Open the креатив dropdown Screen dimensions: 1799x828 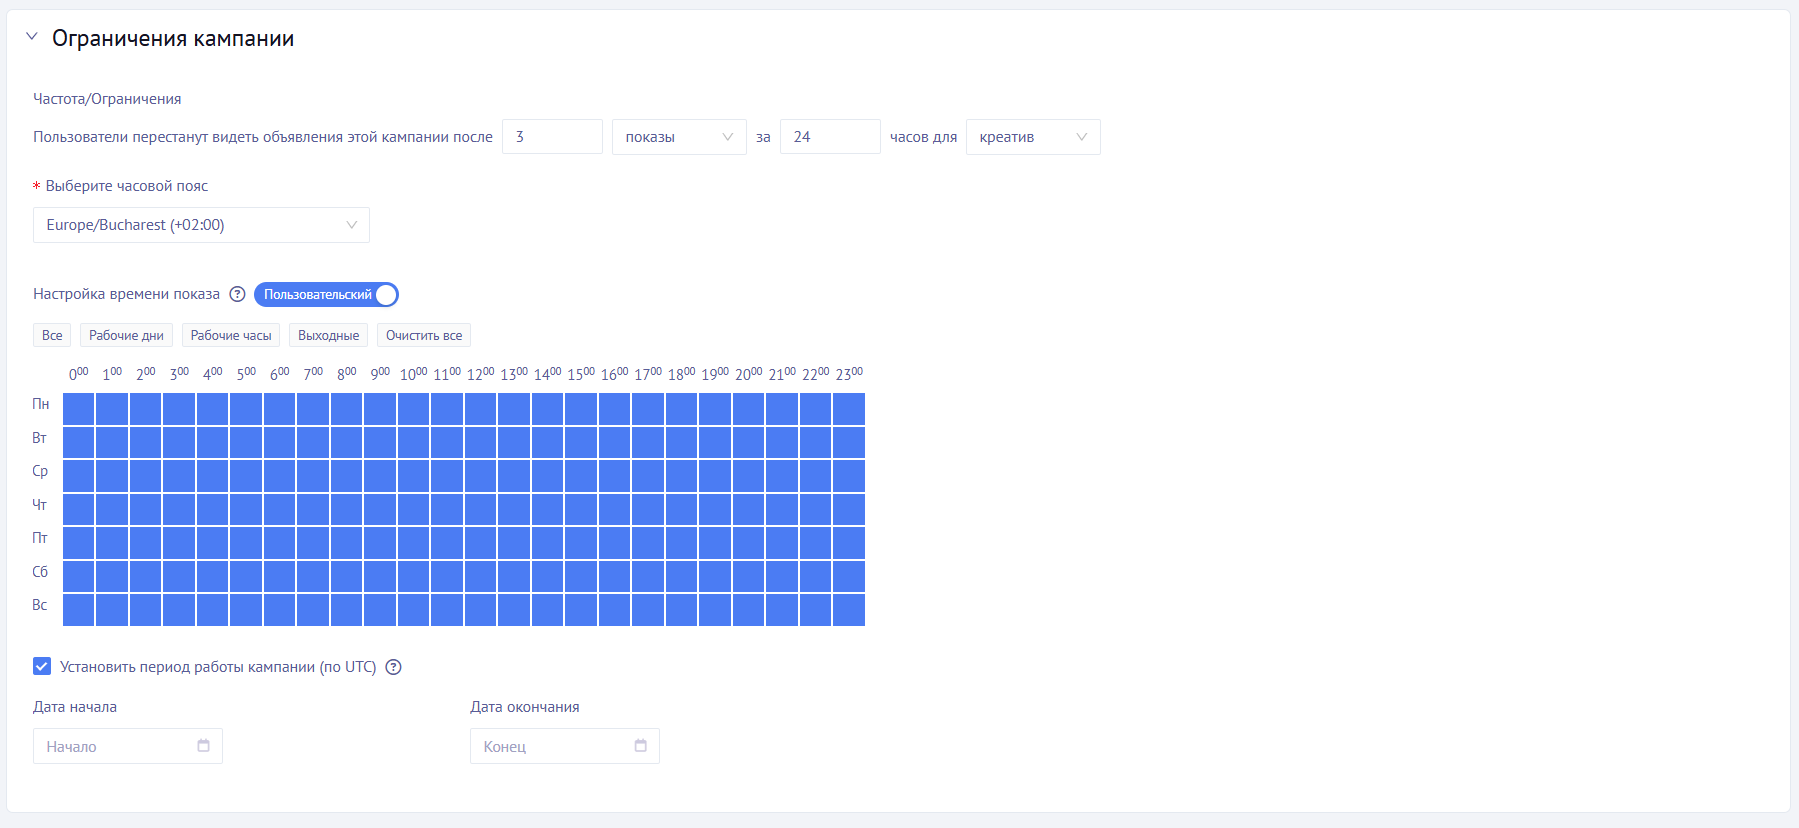click(x=1032, y=137)
